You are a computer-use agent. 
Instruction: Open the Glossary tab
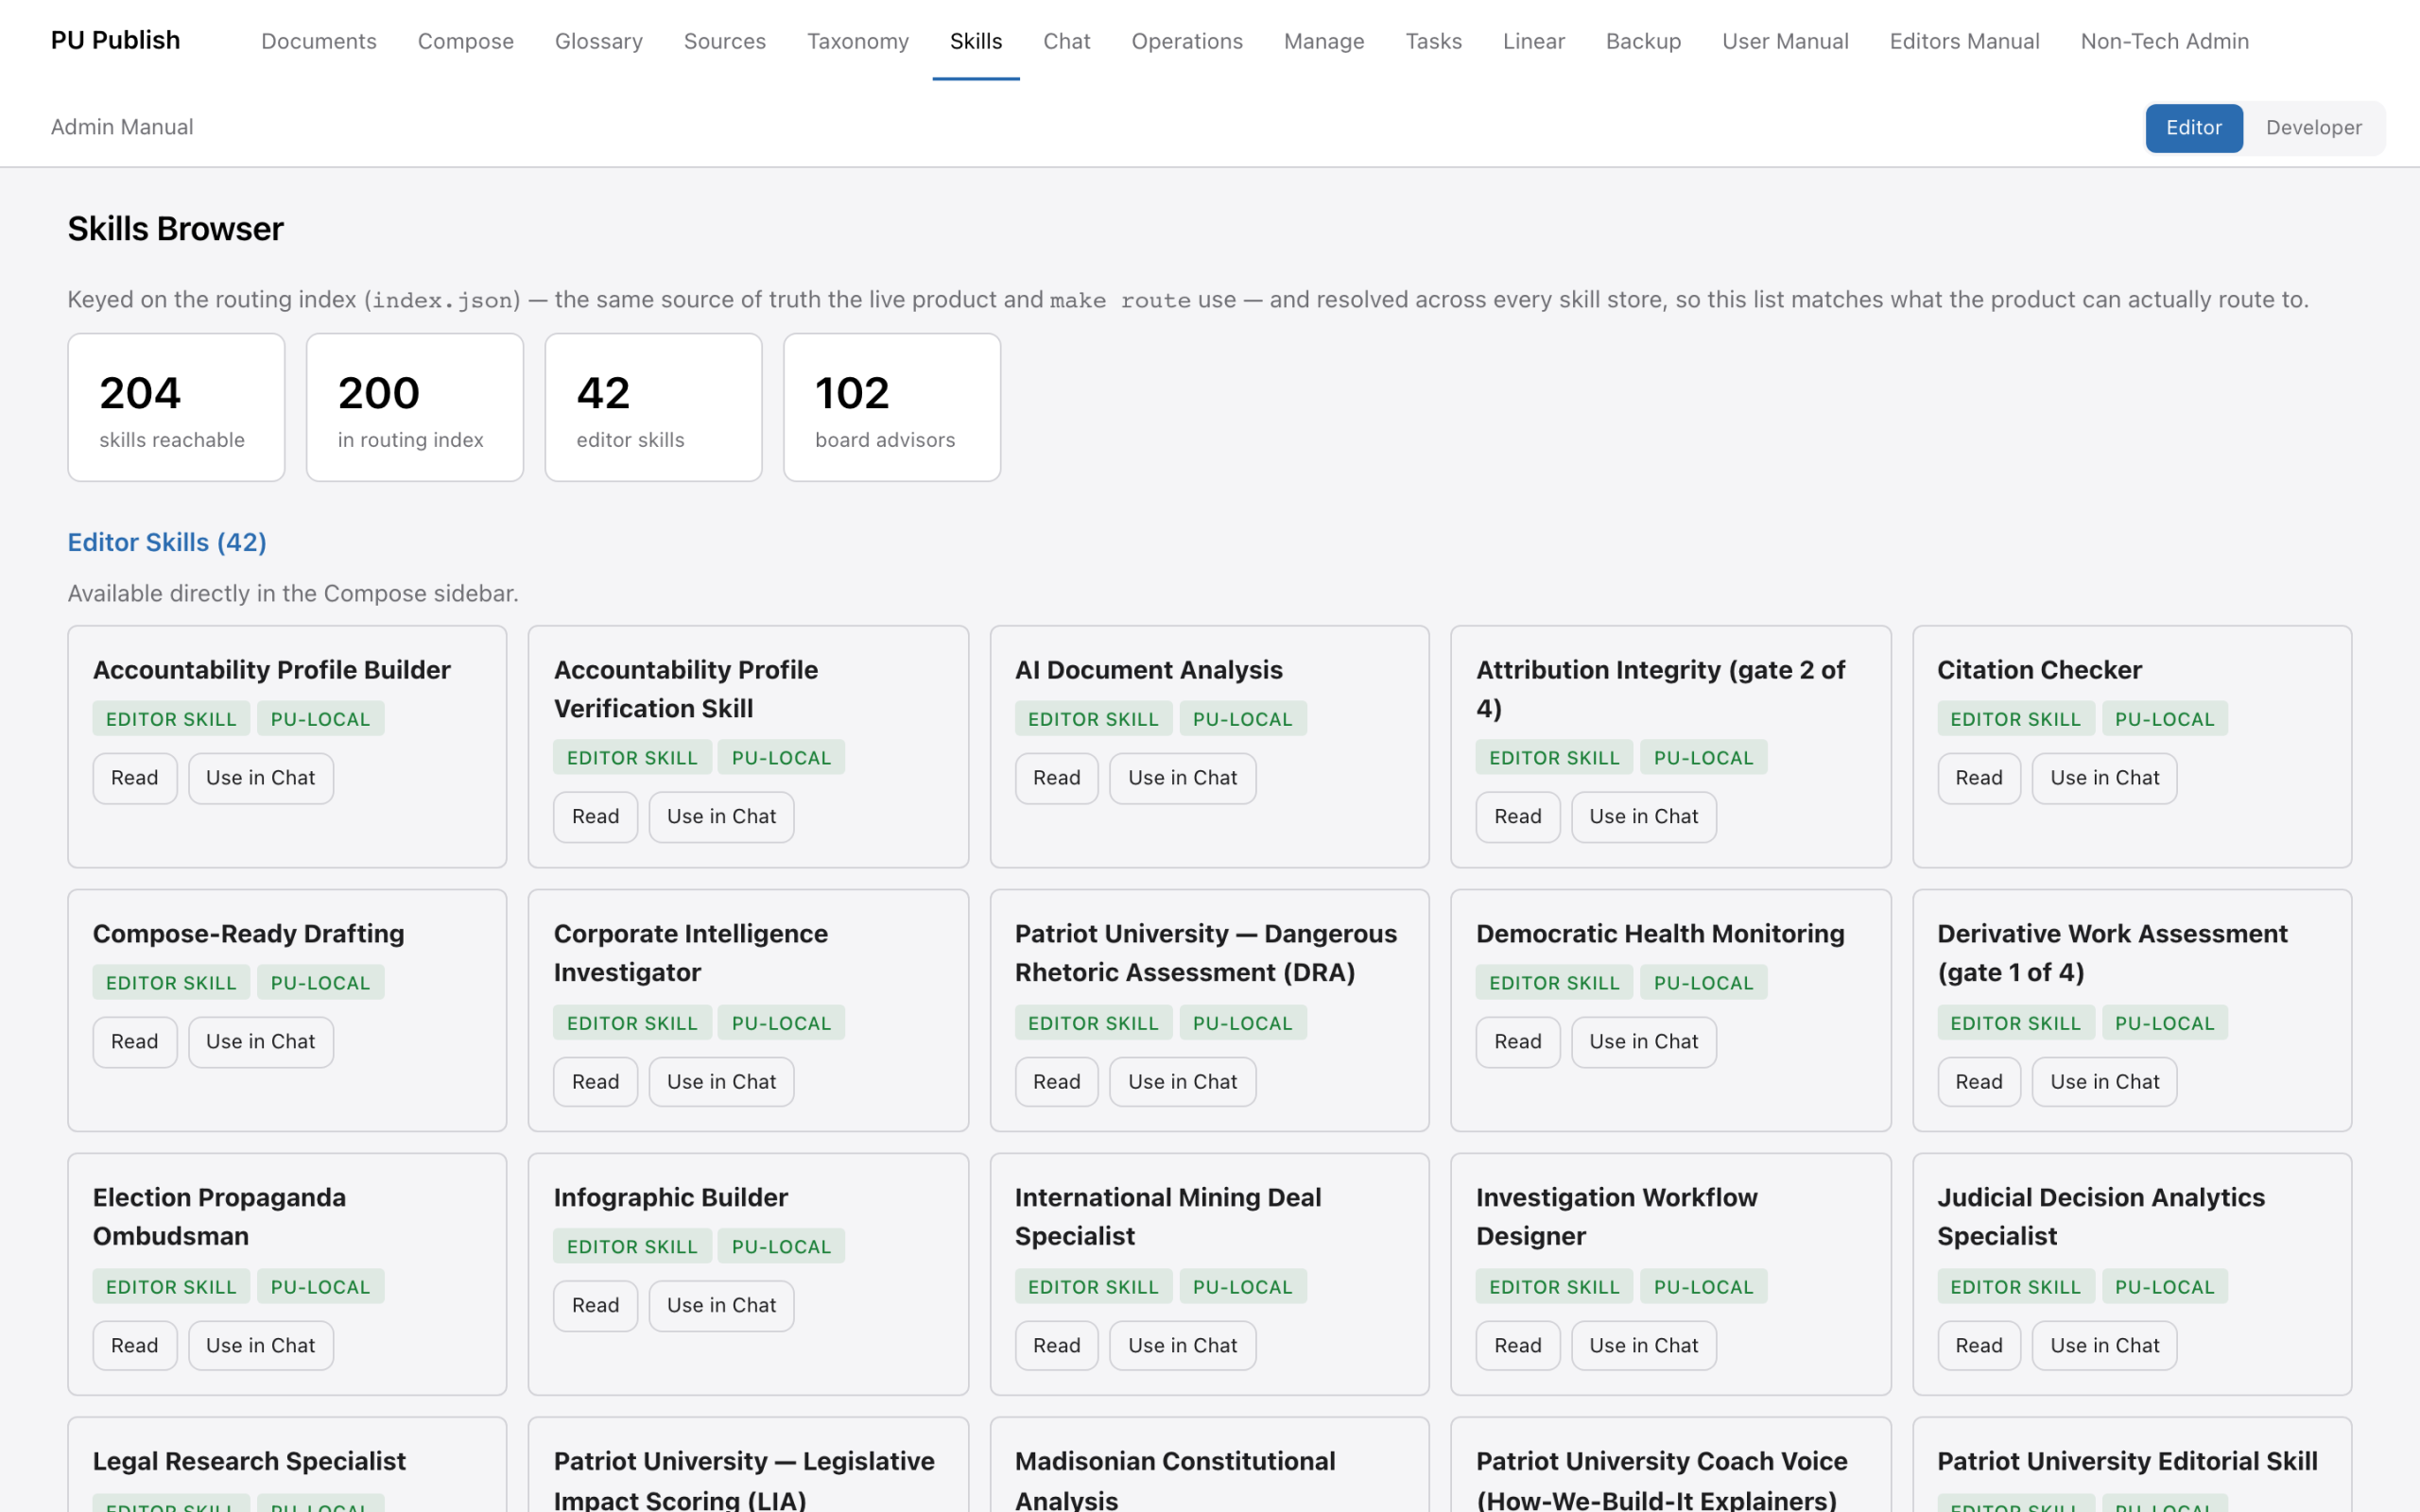(599, 41)
